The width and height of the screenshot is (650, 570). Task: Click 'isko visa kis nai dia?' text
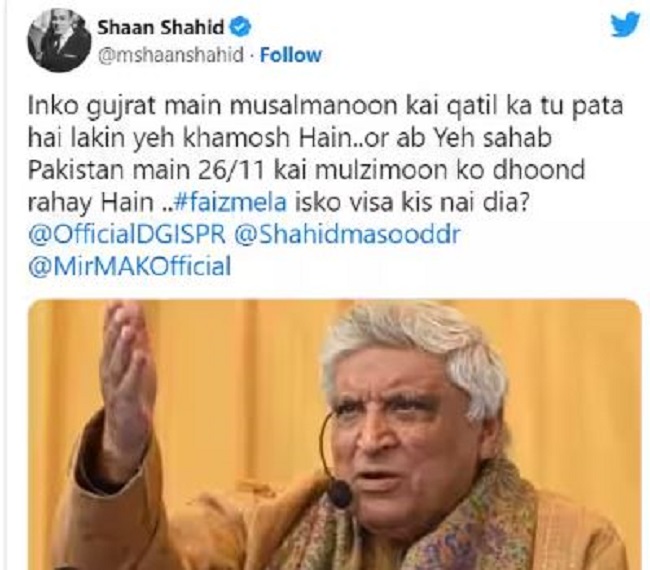coord(410,203)
